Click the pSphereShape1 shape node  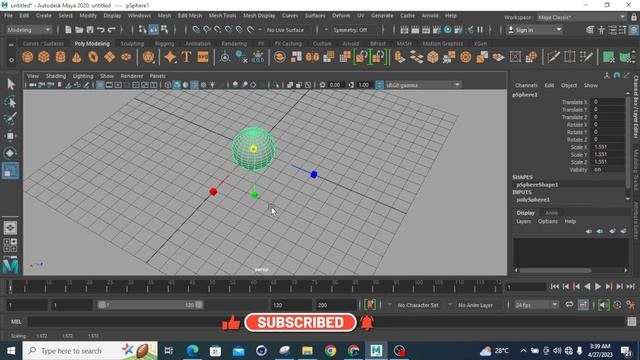coord(537,184)
